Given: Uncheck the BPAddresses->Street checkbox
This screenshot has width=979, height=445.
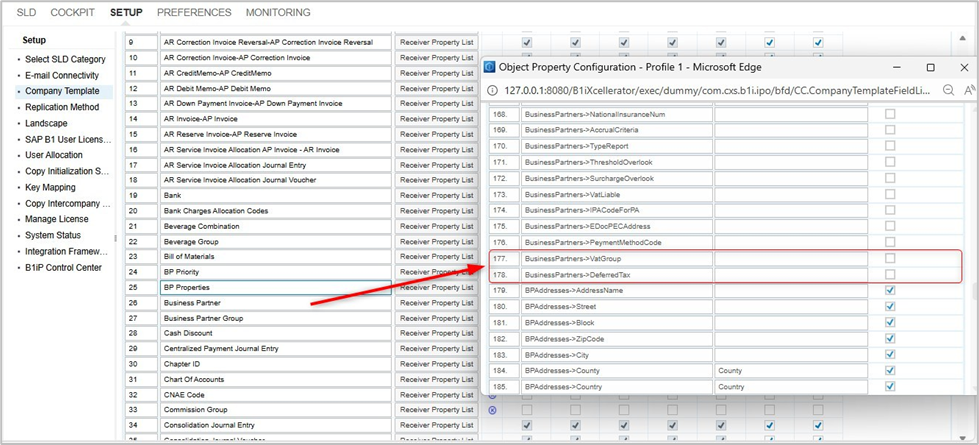Looking at the screenshot, I should point(890,307).
